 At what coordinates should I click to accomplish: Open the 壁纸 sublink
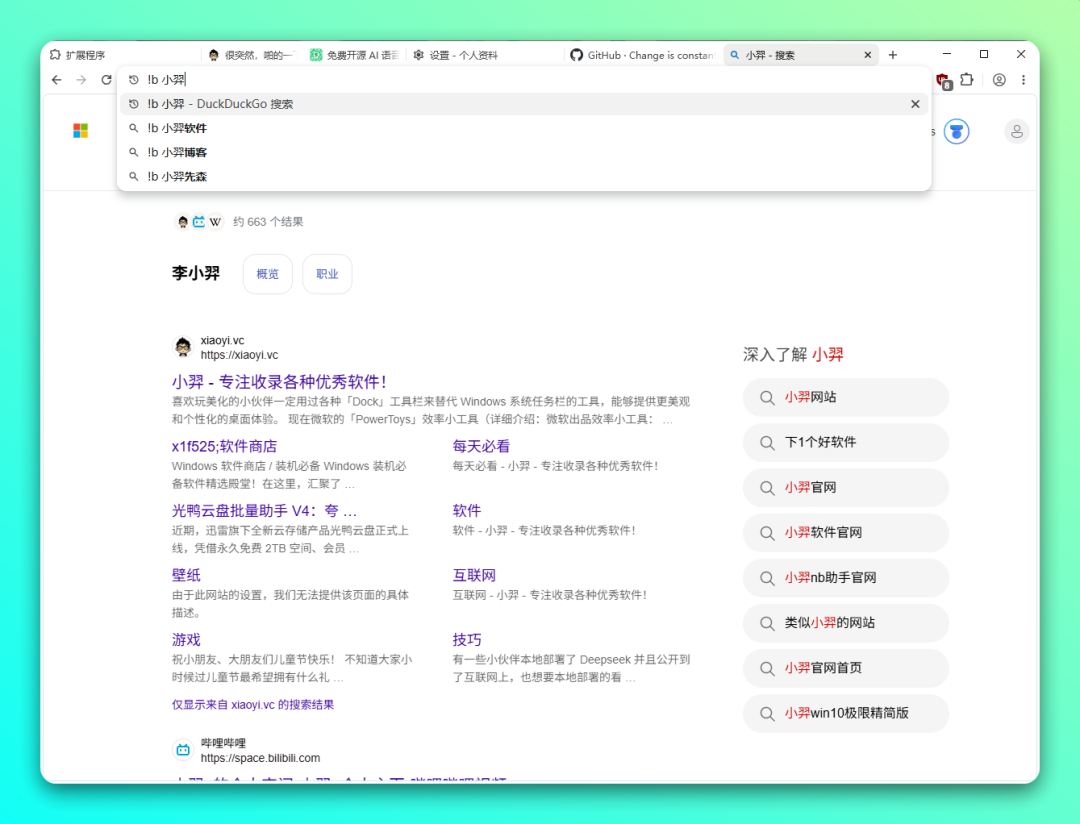click(x=186, y=575)
